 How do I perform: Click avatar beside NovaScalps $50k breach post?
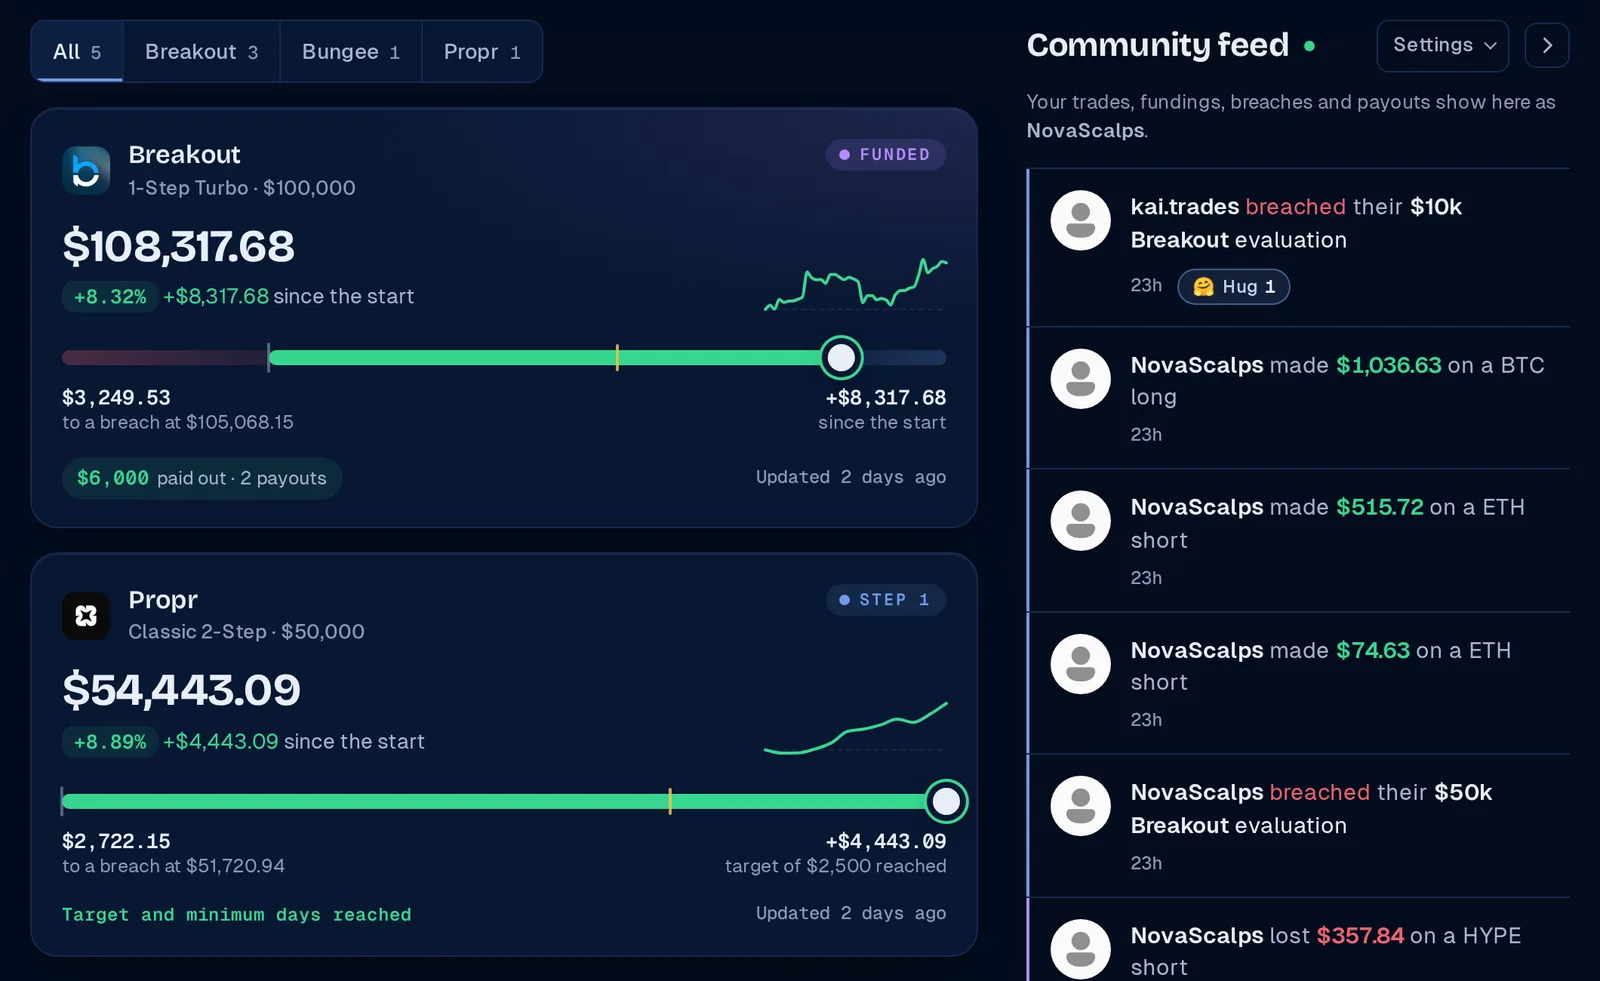coord(1080,806)
